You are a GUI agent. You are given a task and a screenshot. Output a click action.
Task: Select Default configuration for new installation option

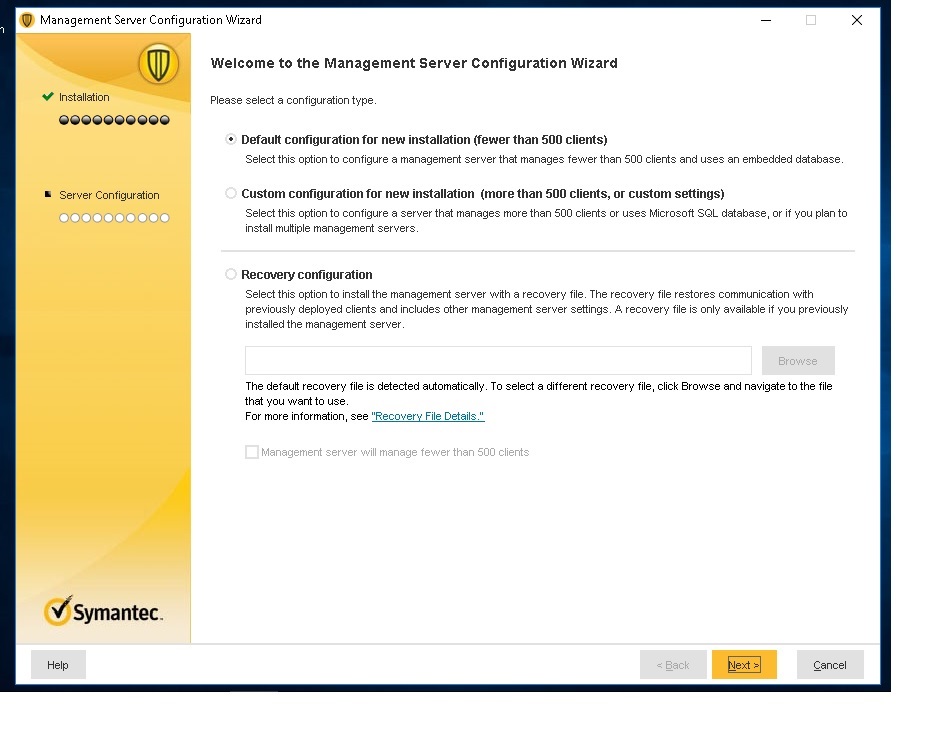tap(231, 140)
